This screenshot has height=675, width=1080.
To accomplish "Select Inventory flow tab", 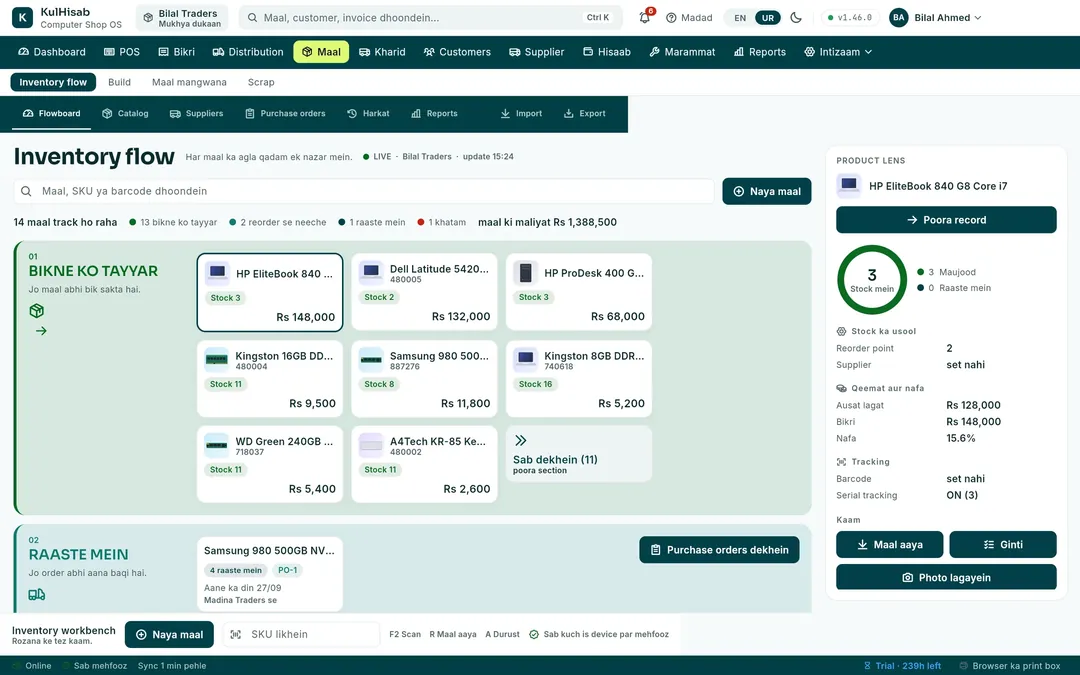I will [x=53, y=82].
